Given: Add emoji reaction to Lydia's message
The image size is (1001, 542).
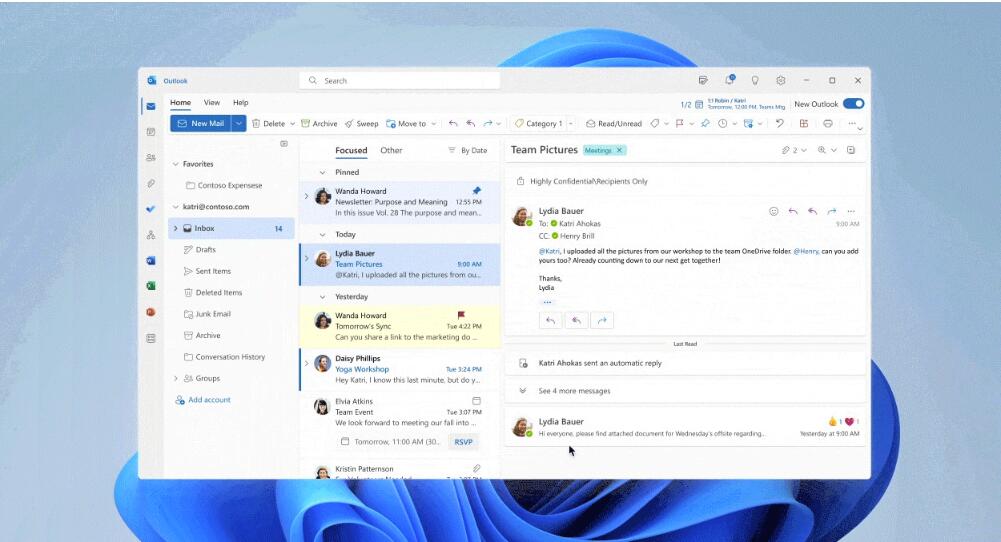Looking at the screenshot, I should 774,211.
